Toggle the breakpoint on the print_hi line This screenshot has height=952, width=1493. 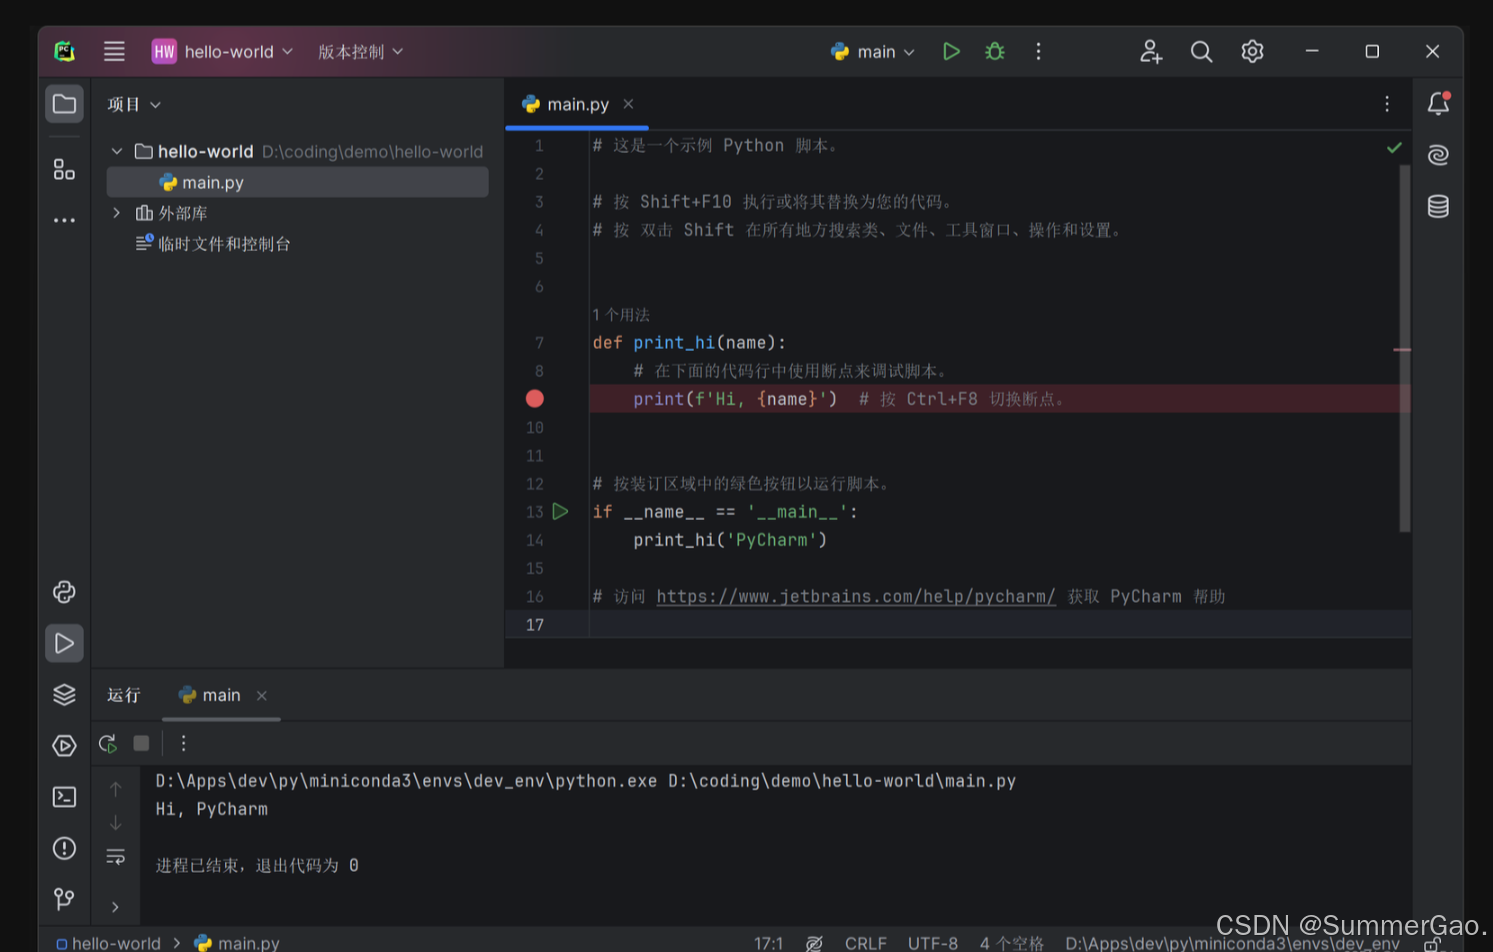(534, 398)
